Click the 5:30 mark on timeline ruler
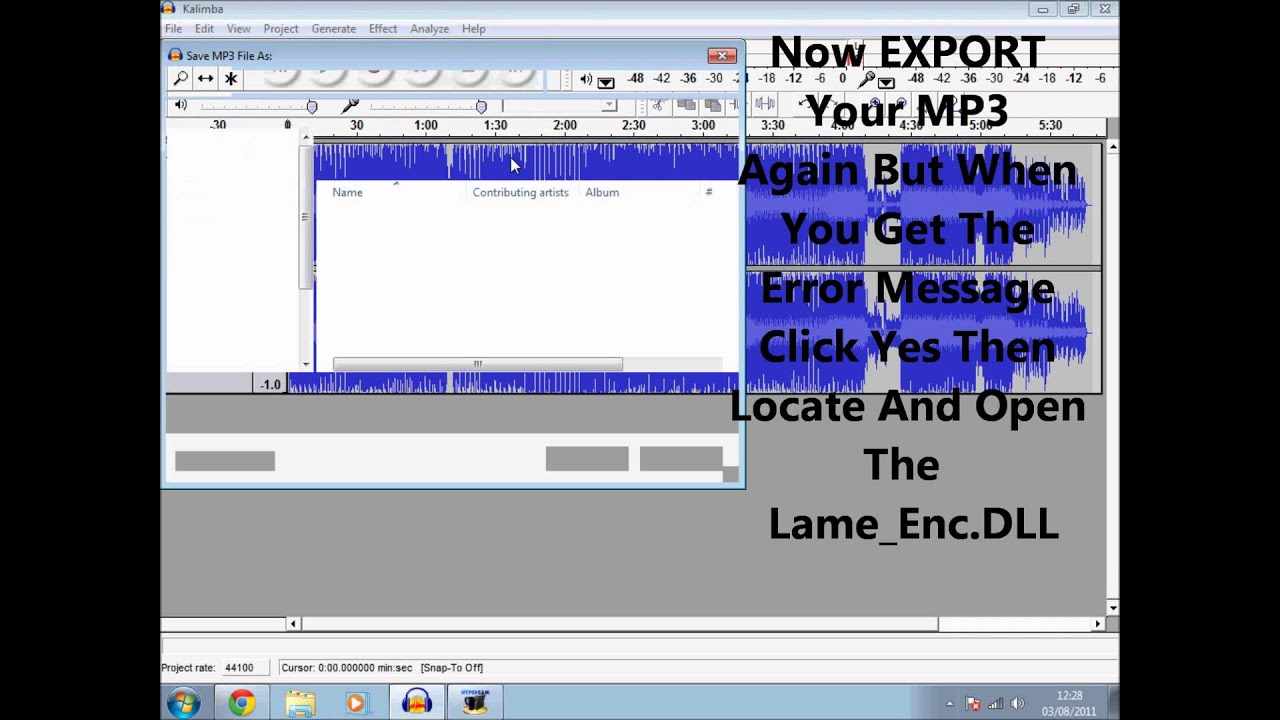Image resolution: width=1280 pixels, height=720 pixels. click(1050, 125)
